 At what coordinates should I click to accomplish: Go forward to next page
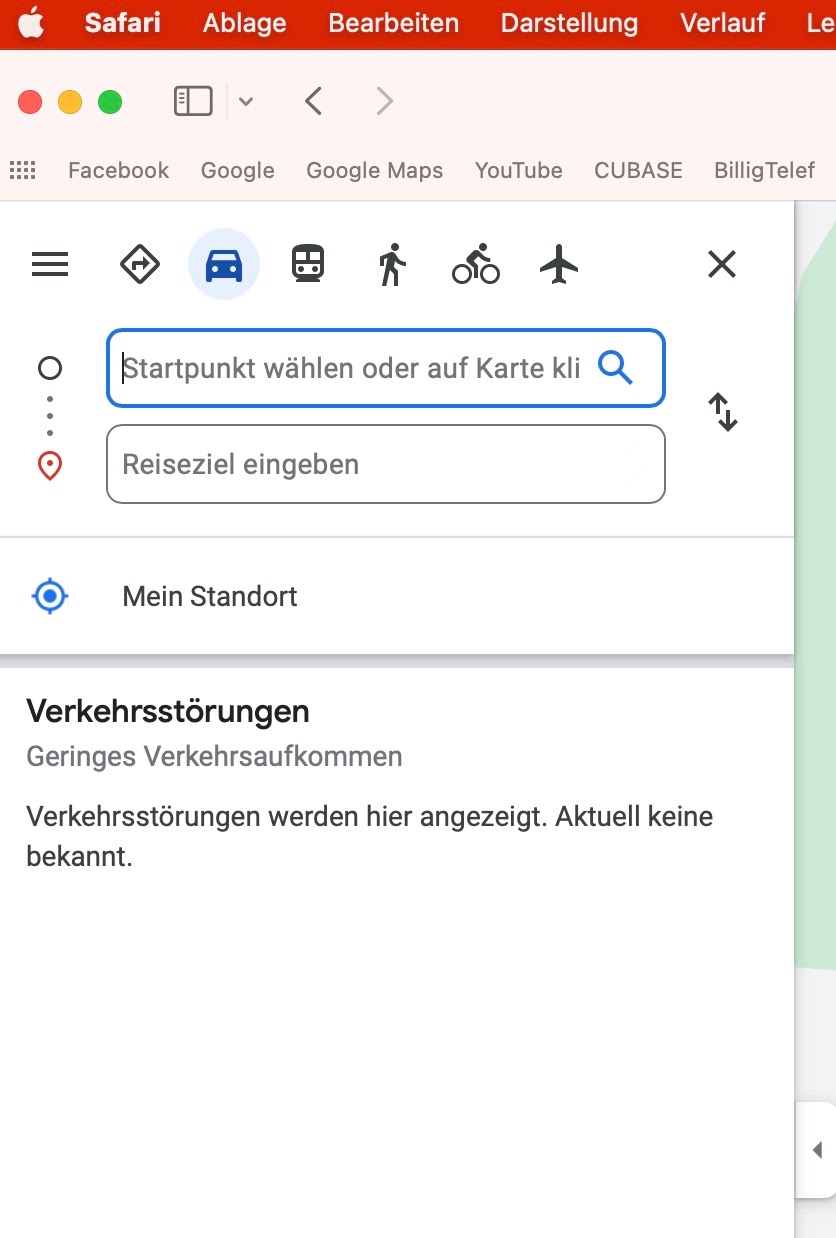tap(384, 101)
